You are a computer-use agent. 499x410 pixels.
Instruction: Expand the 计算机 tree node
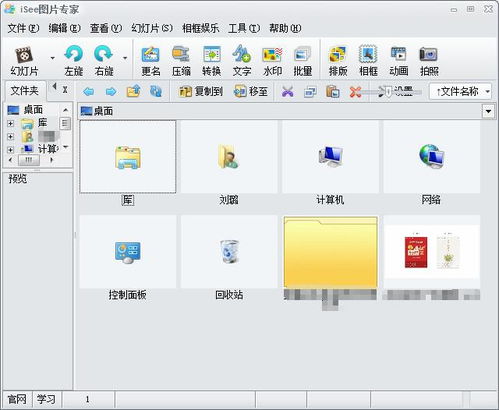pyautogui.click(x=10, y=150)
